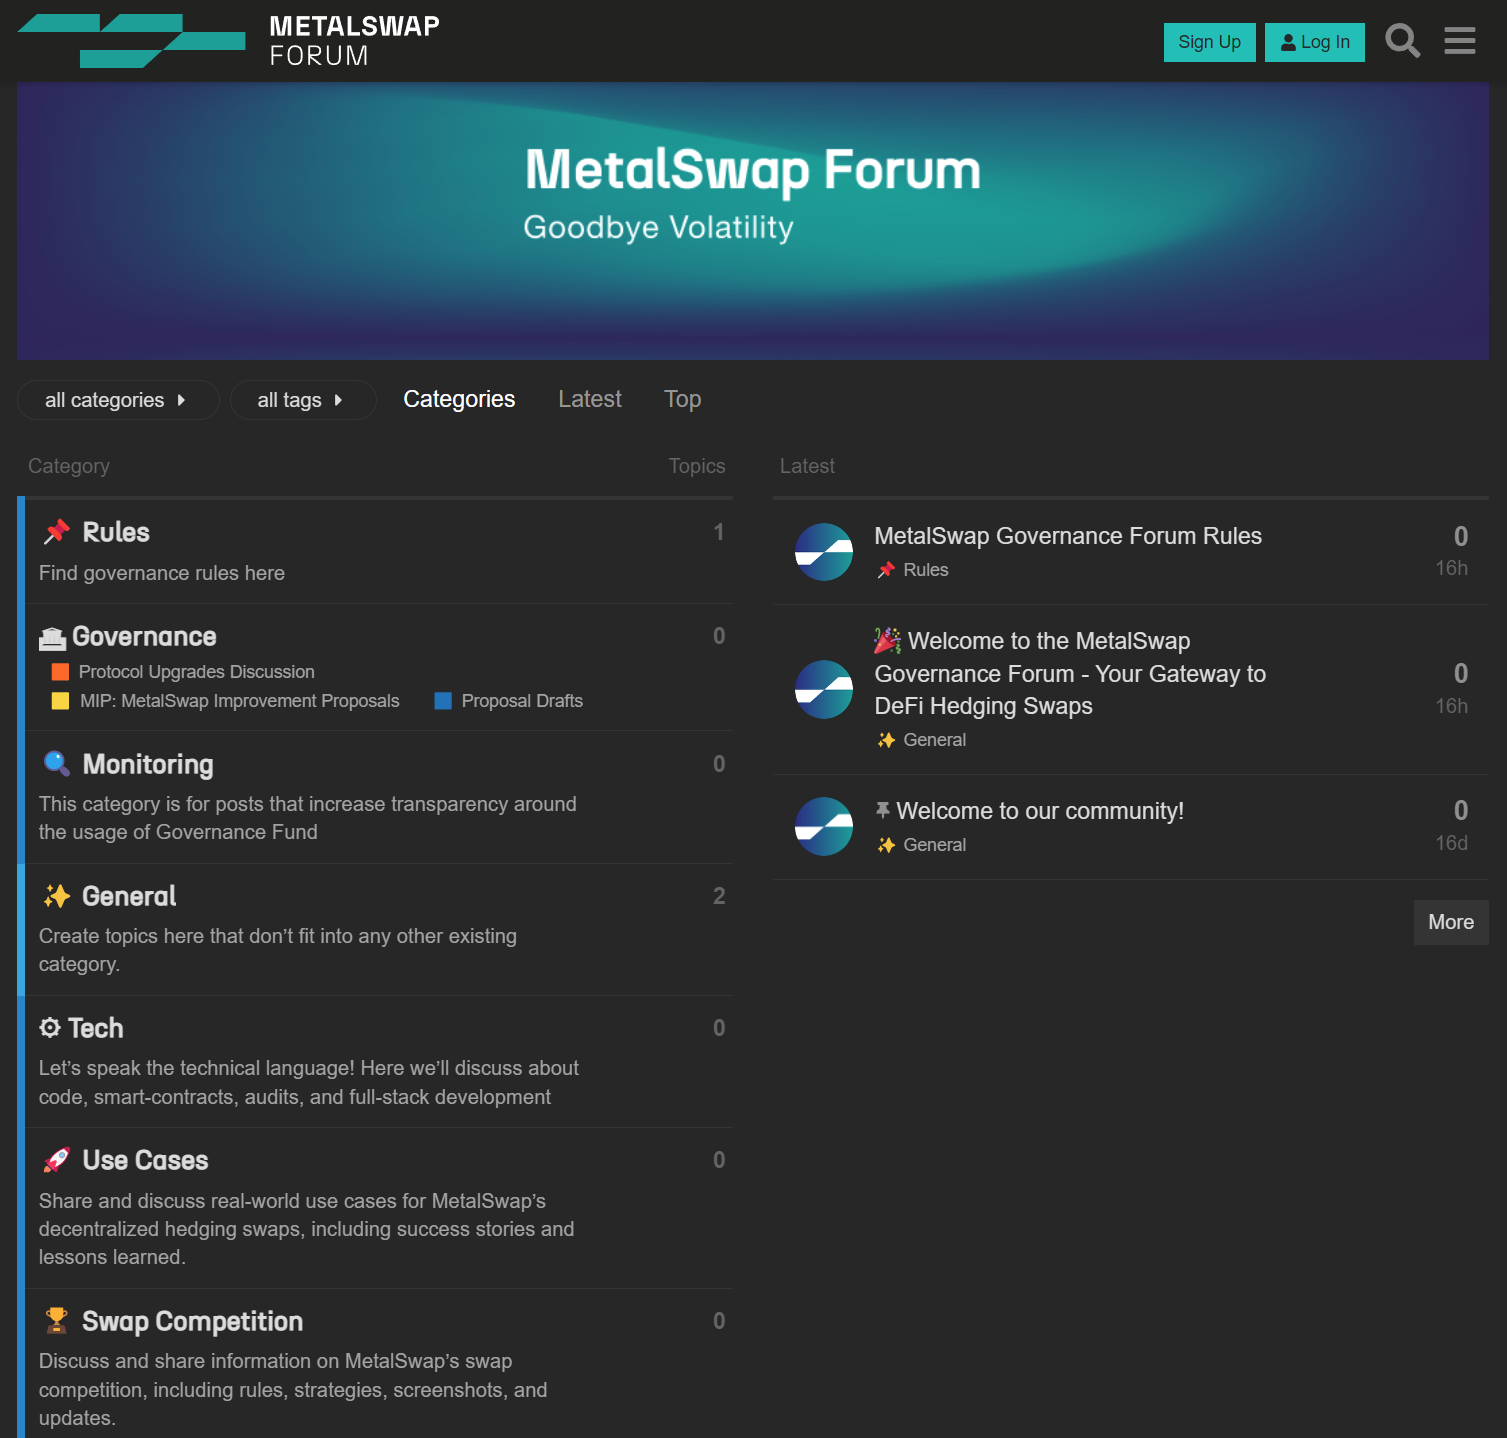Click the Governance building icon
1507x1438 pixels.
click(52, 638)
